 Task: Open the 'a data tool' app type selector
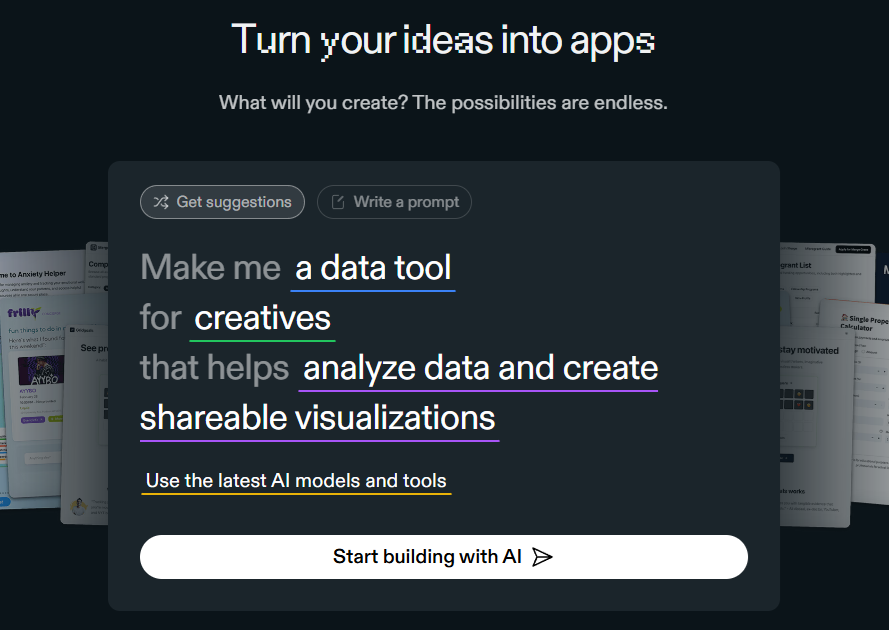click(x=373, y=268)
